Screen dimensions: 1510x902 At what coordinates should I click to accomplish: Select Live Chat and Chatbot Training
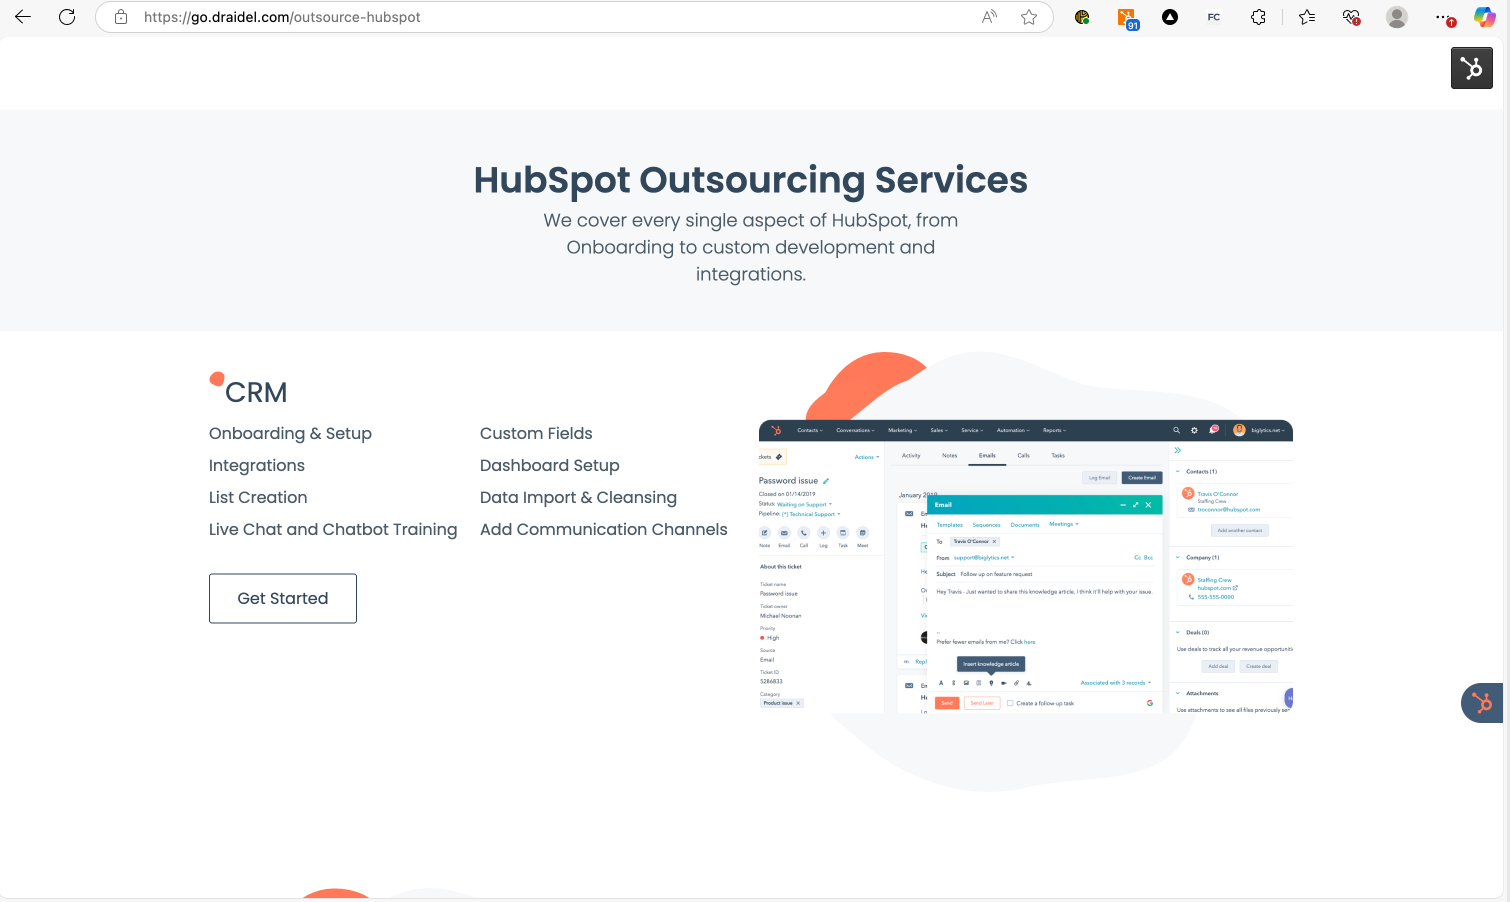[333, 529]
